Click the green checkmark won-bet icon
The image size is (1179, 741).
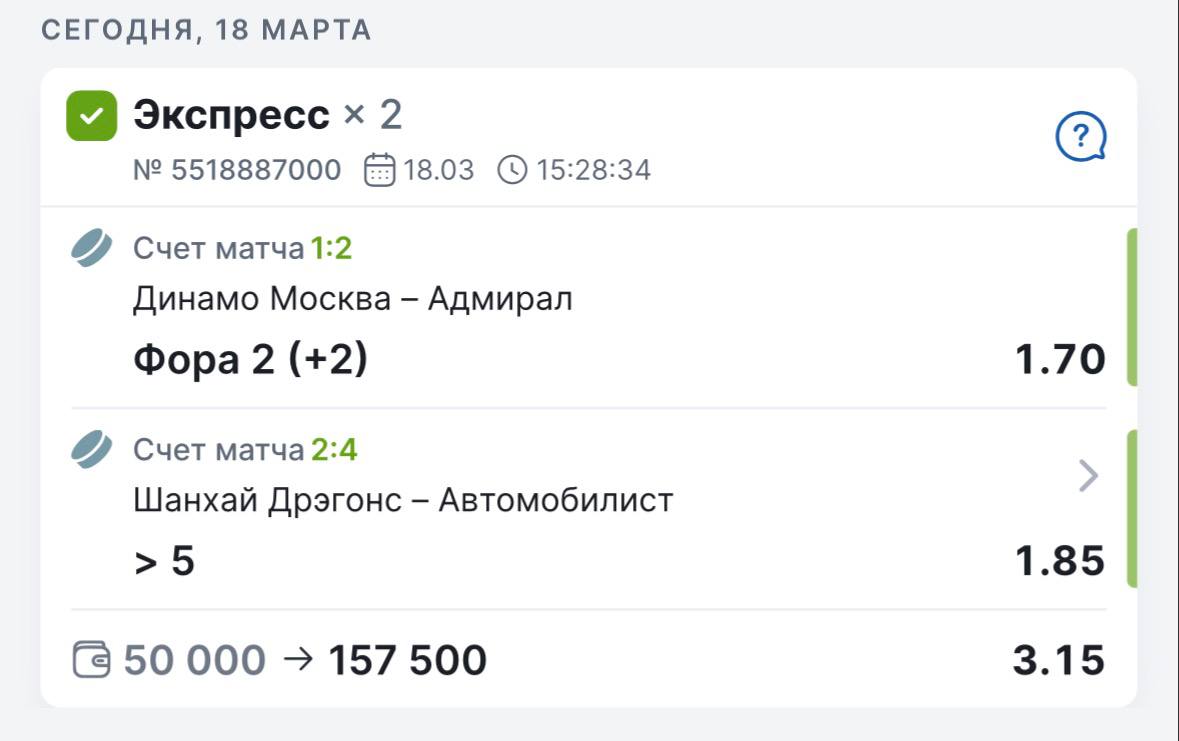tap(91, 116)
